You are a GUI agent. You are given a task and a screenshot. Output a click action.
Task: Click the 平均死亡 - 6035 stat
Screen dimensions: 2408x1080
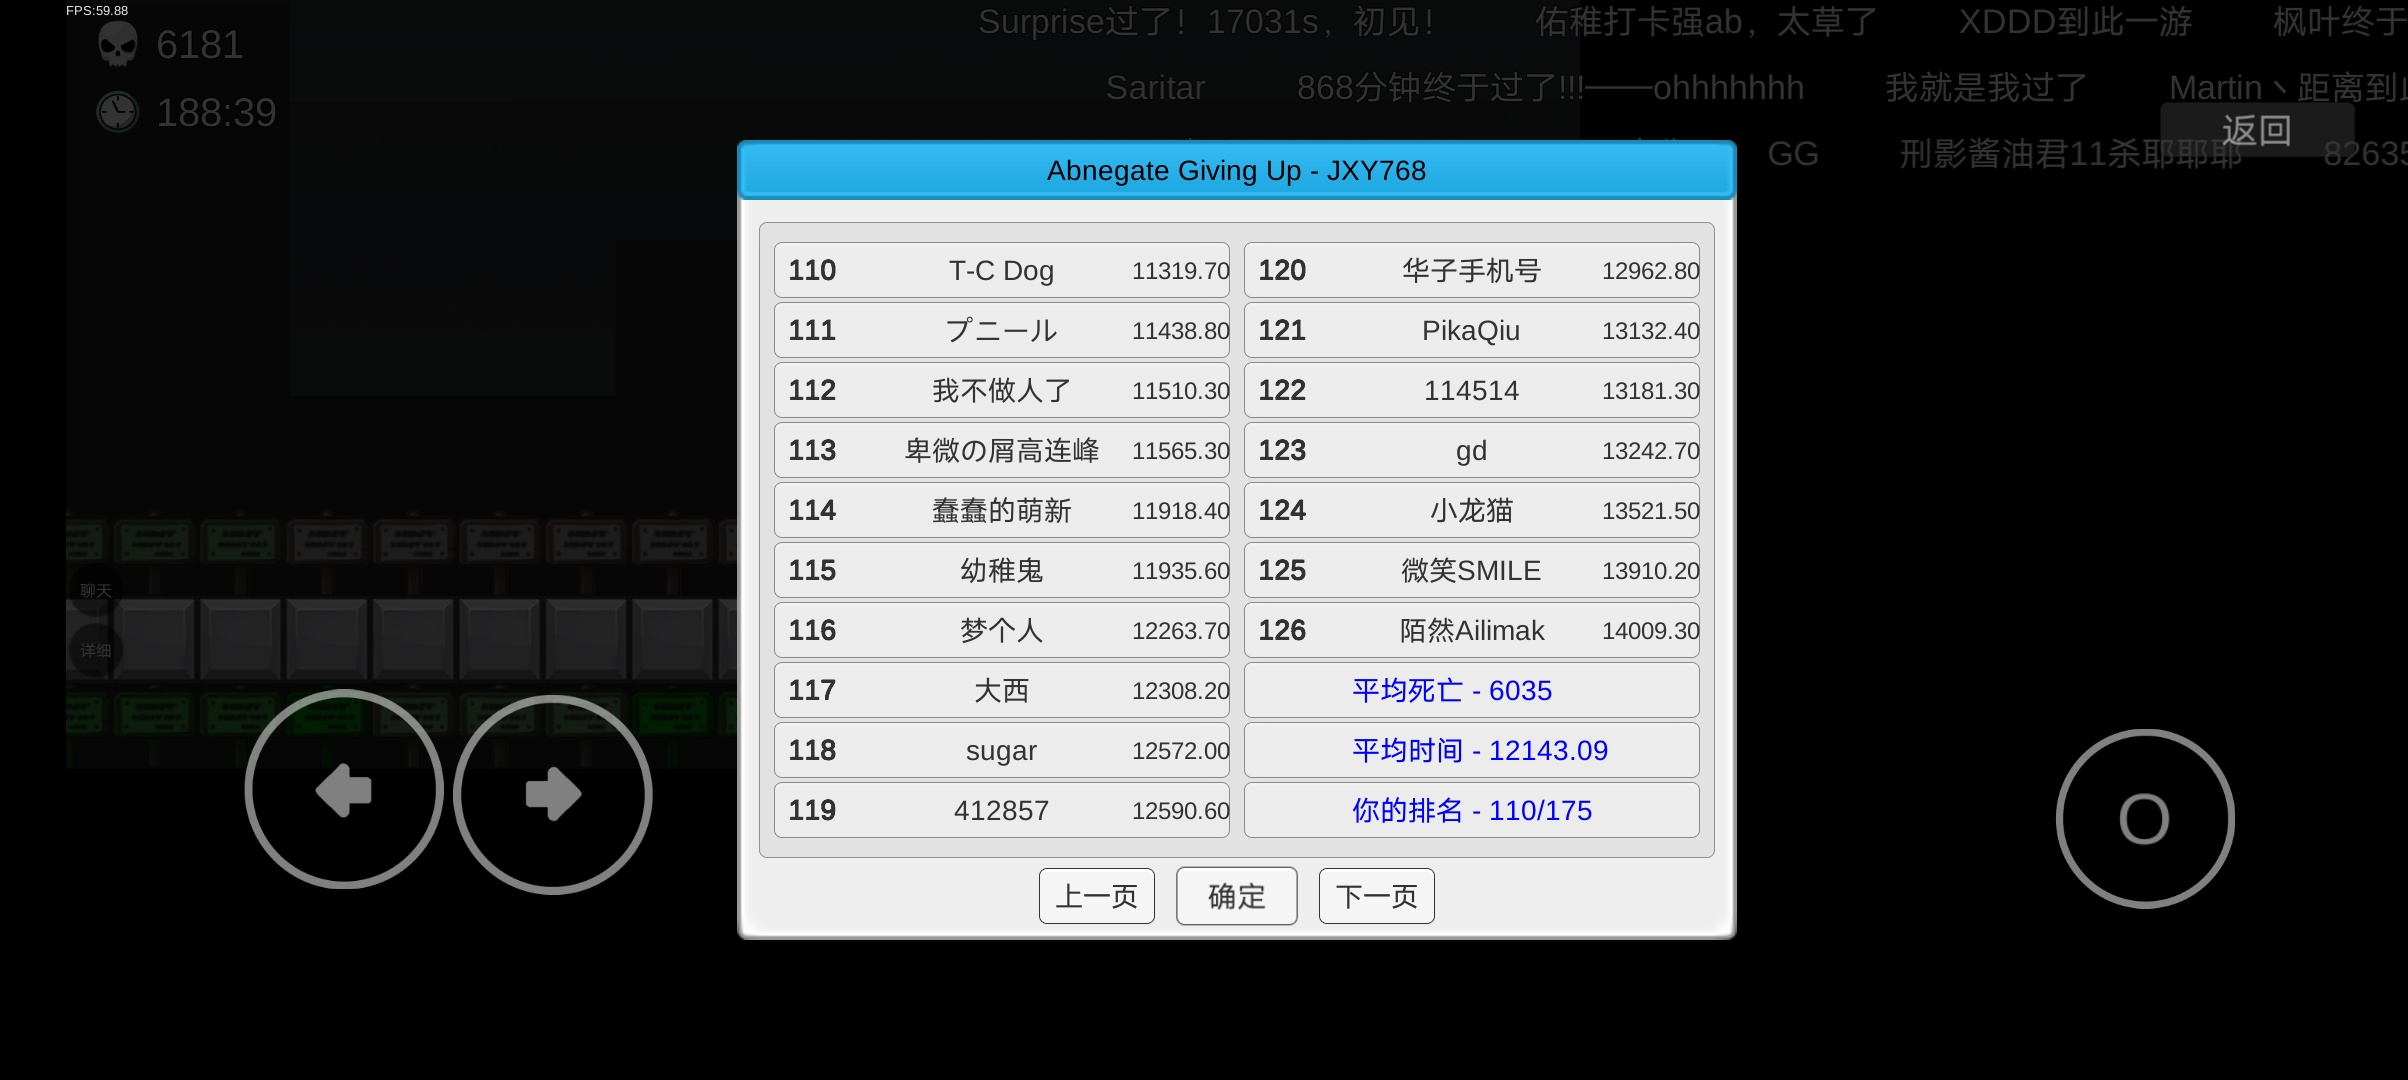(x=1472, y=690)
